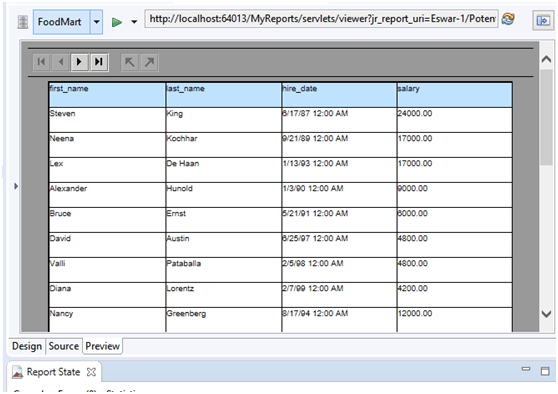Jump to the last report page
558x394 pixels.
[x=99, y=62]
